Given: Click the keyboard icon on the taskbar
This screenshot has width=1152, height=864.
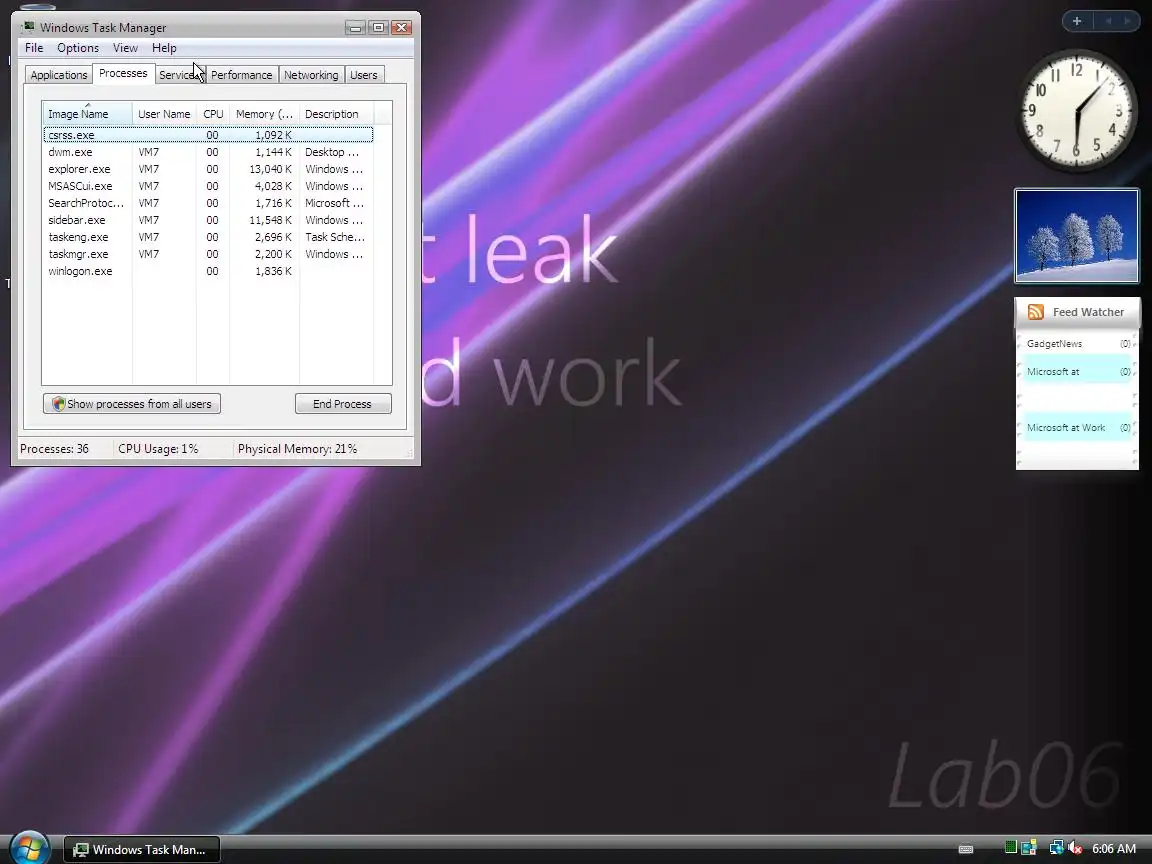Looking at the screenshot, I should click(966, 849).
